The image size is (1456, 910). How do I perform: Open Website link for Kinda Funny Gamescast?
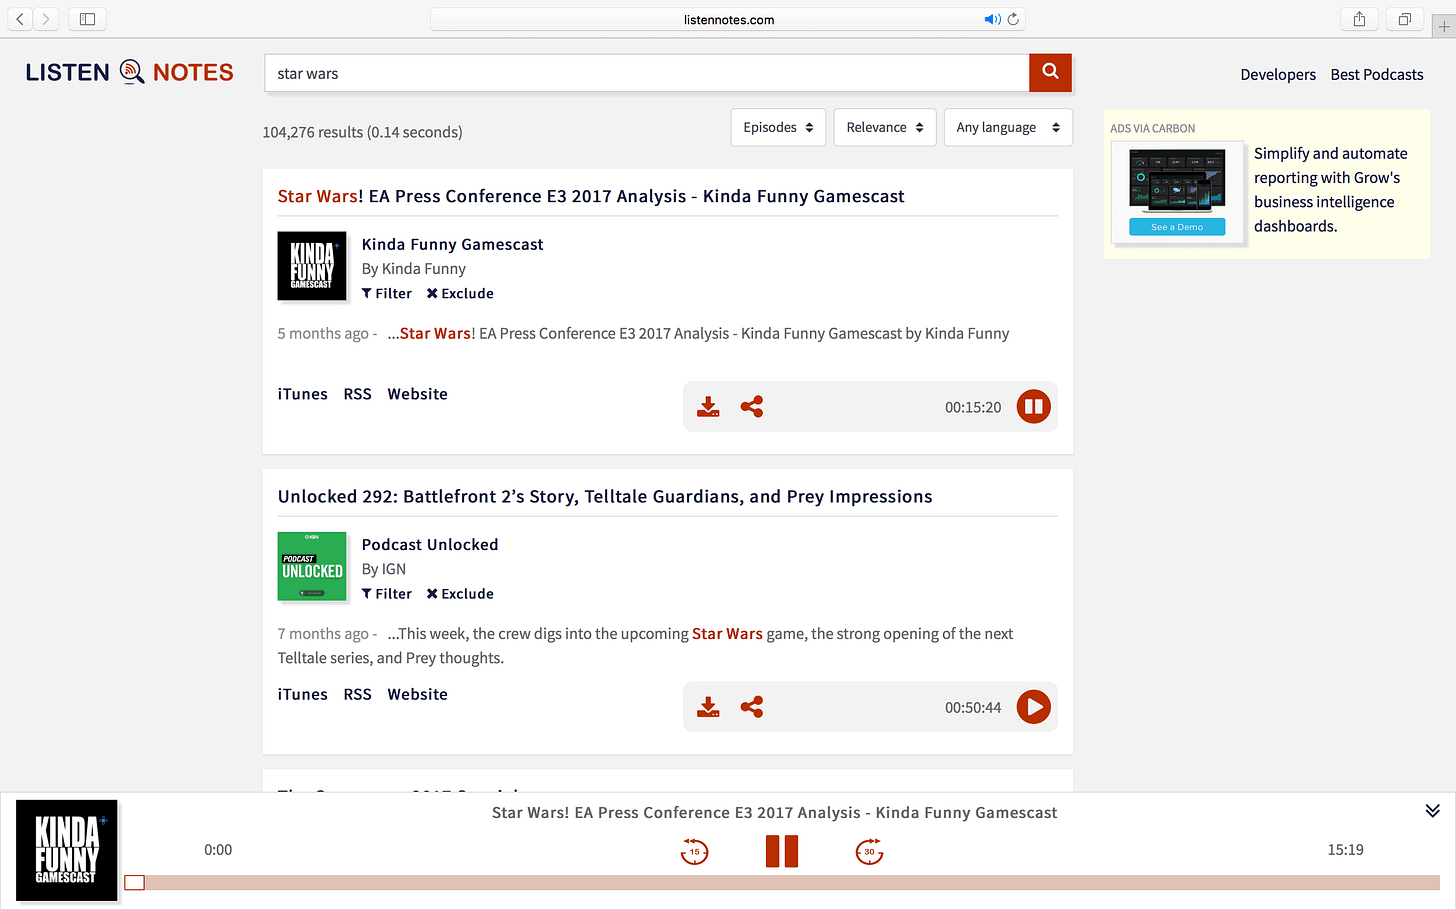click(418, 394)
